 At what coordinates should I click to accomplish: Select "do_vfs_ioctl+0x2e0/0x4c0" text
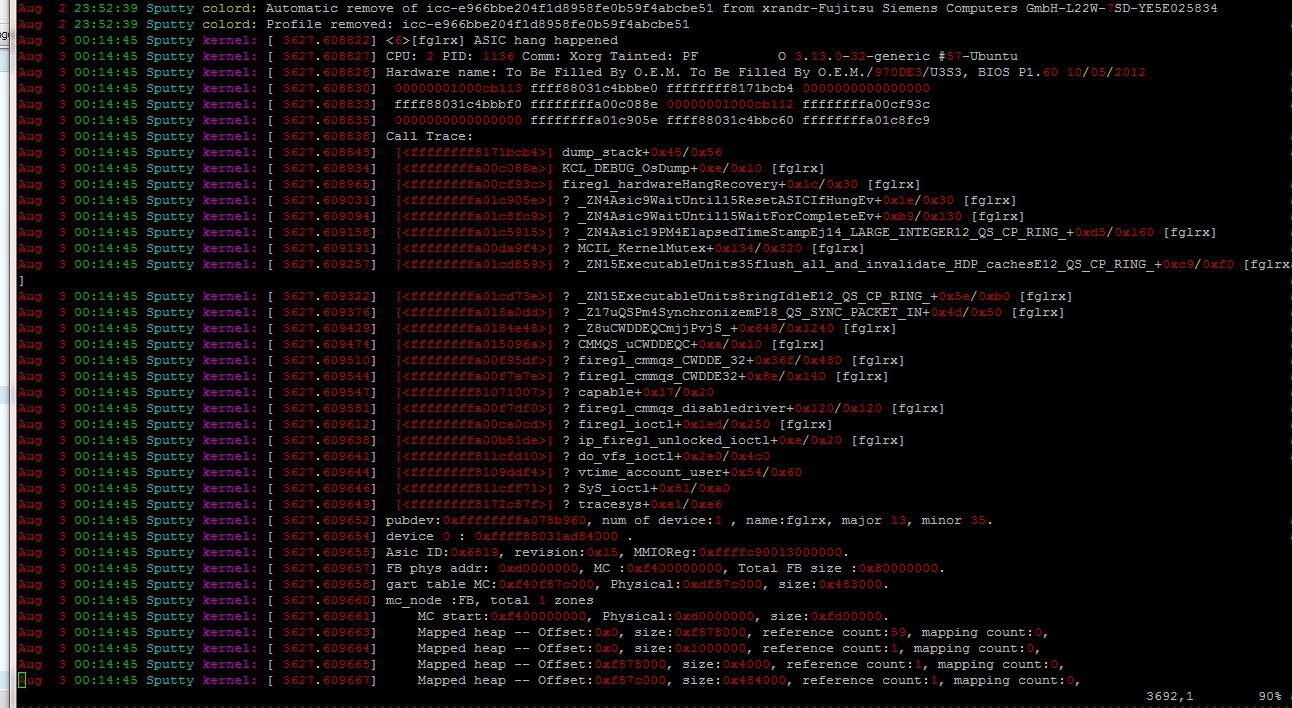[x=674, y=456]
